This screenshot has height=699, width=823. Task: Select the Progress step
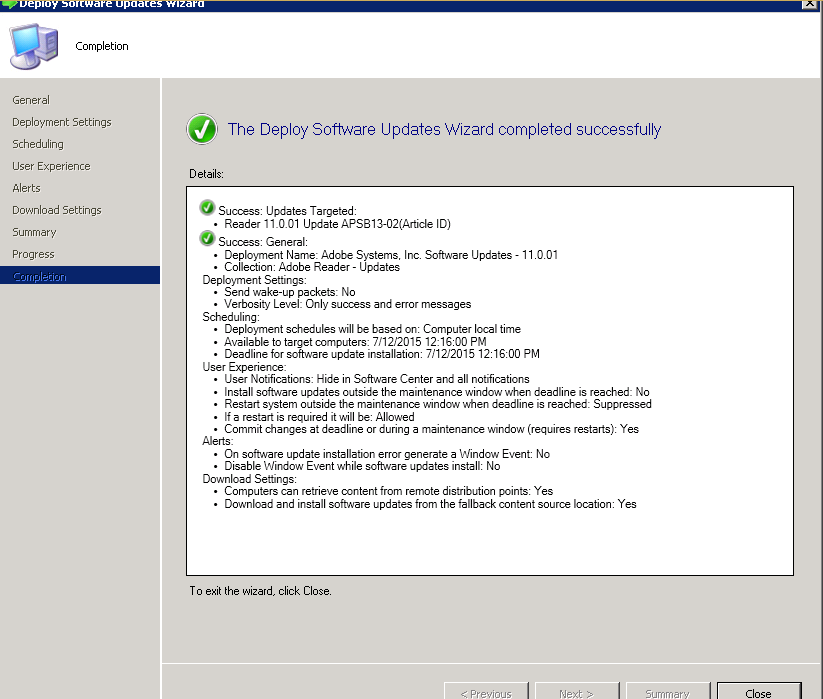click(33, 254)
